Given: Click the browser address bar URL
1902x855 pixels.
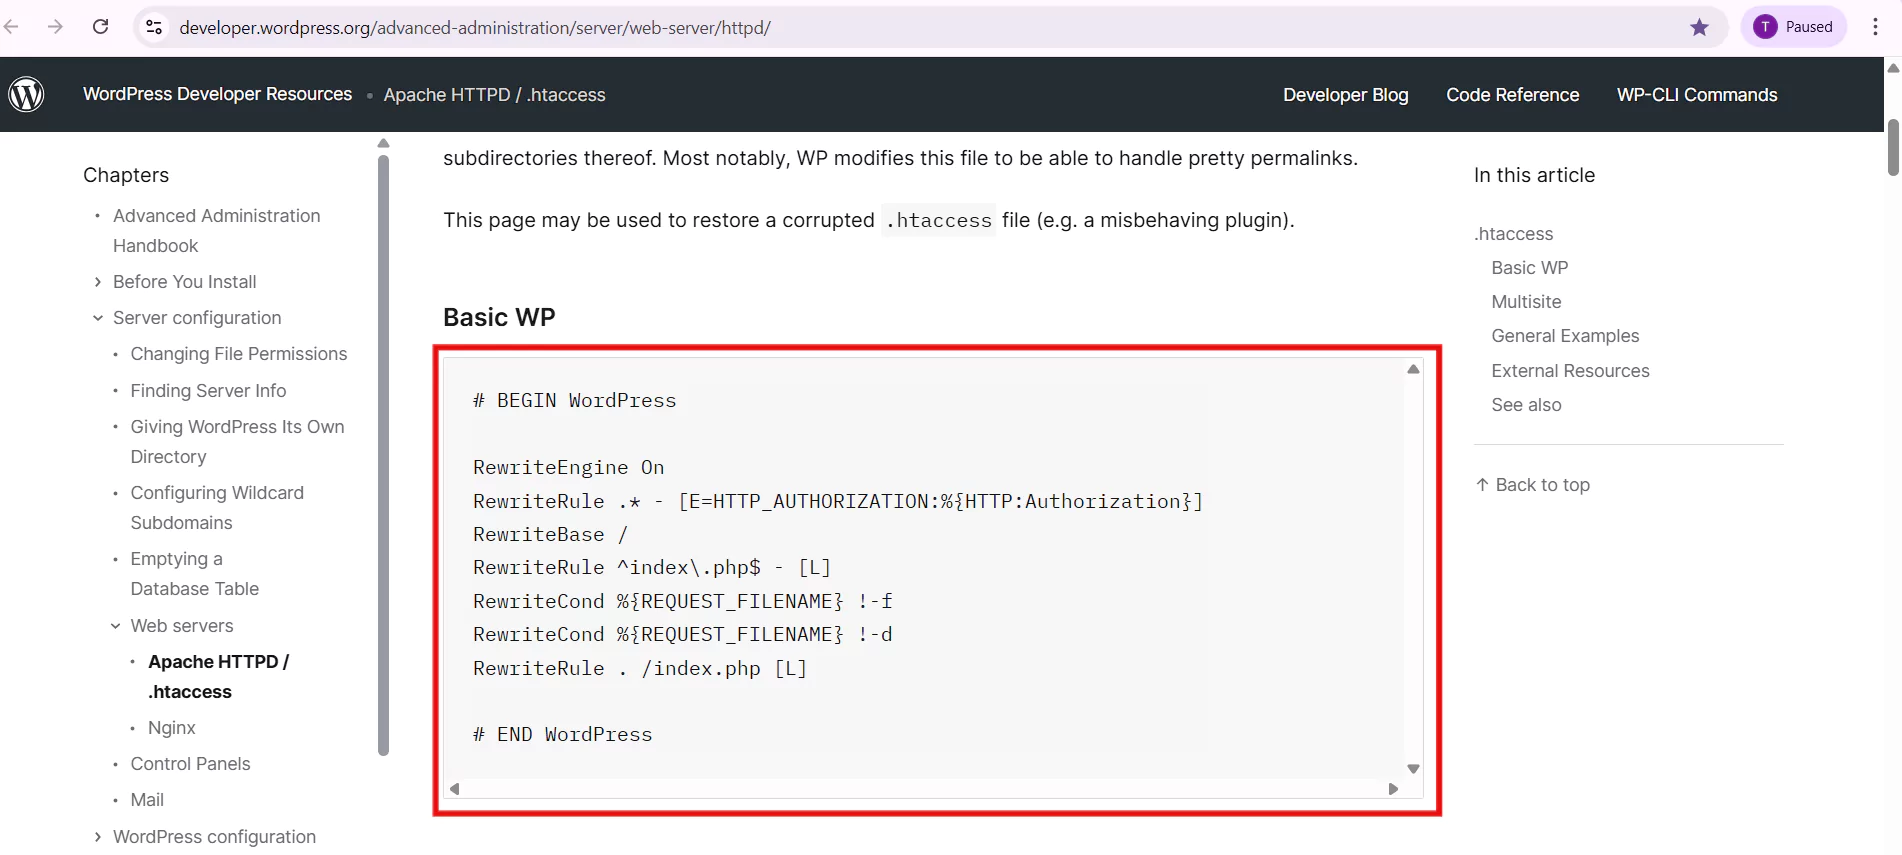Looking at the screenshot, I should tap(475, 28).
